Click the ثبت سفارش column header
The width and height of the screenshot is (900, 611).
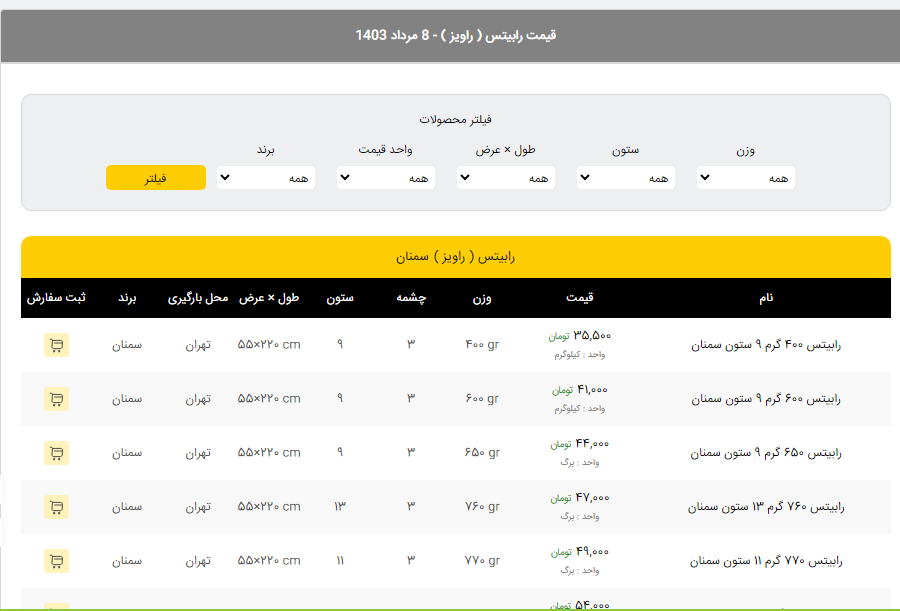point(56,298)
